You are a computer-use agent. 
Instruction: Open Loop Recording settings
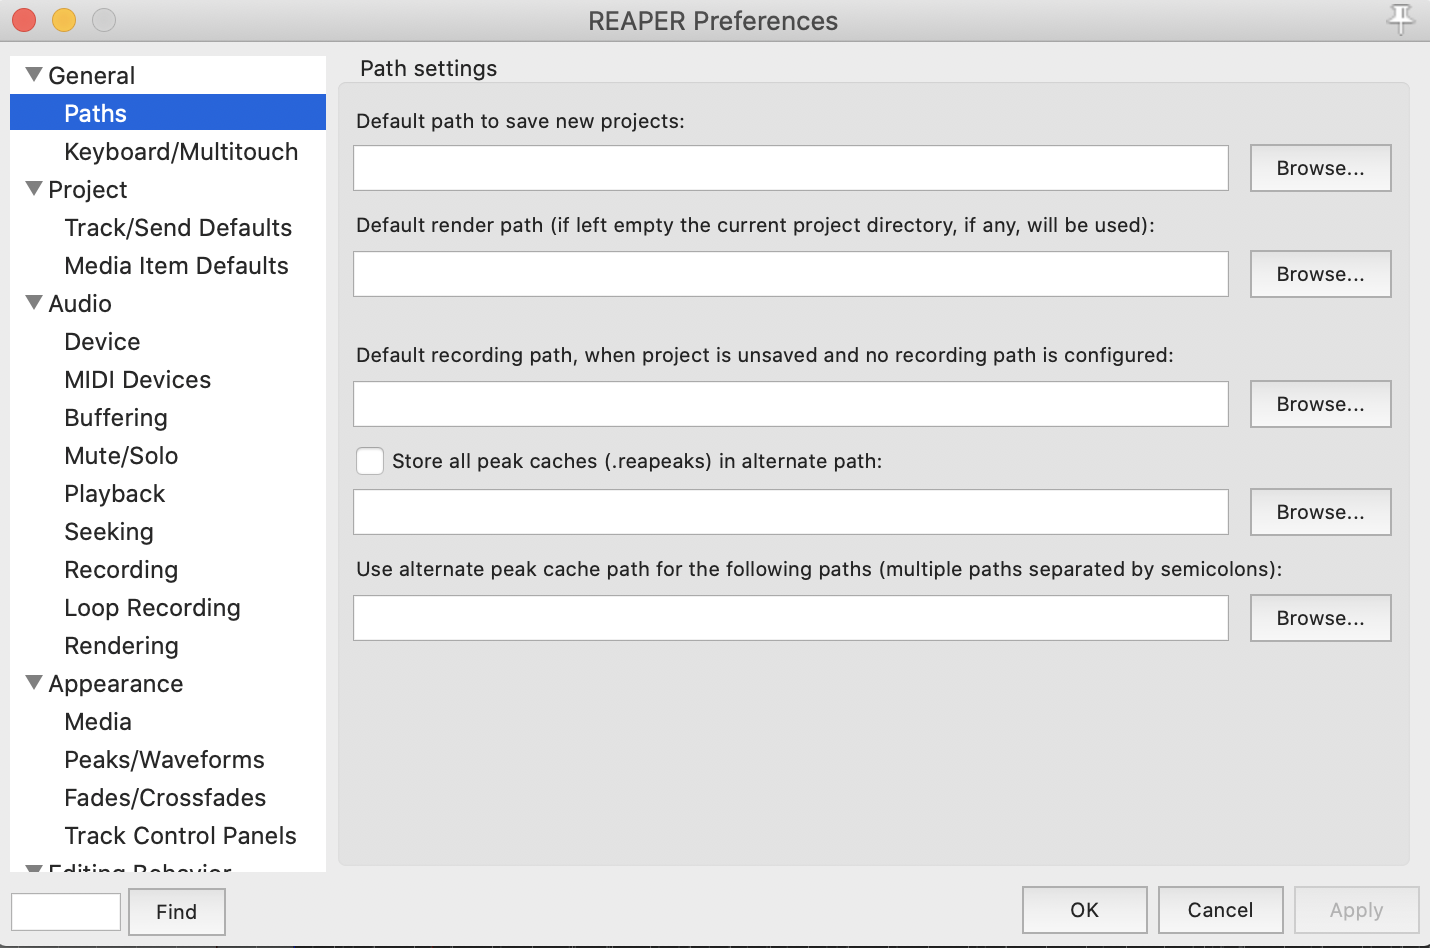click(x=152, y=607)
